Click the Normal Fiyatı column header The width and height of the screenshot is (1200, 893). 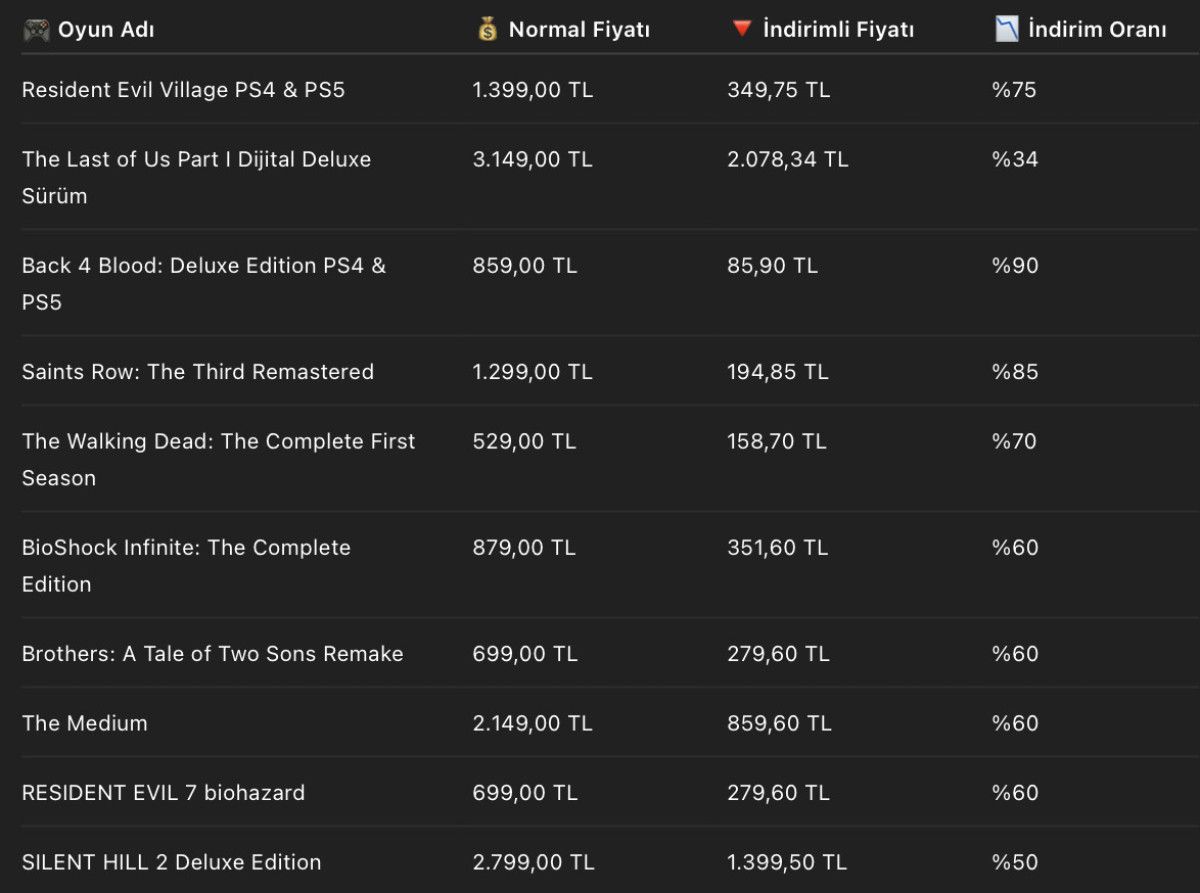[x=579, y=30]
